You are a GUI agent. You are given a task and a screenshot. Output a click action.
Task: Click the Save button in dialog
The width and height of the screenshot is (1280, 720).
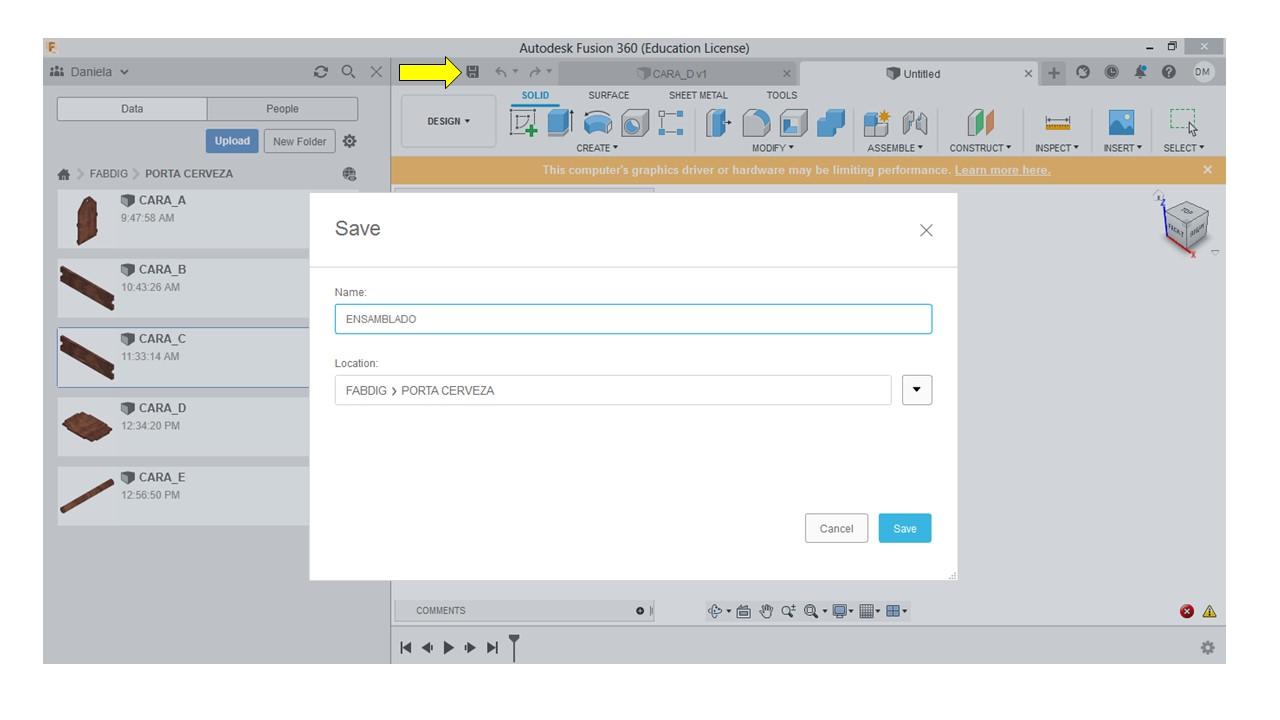coord(905,528)
